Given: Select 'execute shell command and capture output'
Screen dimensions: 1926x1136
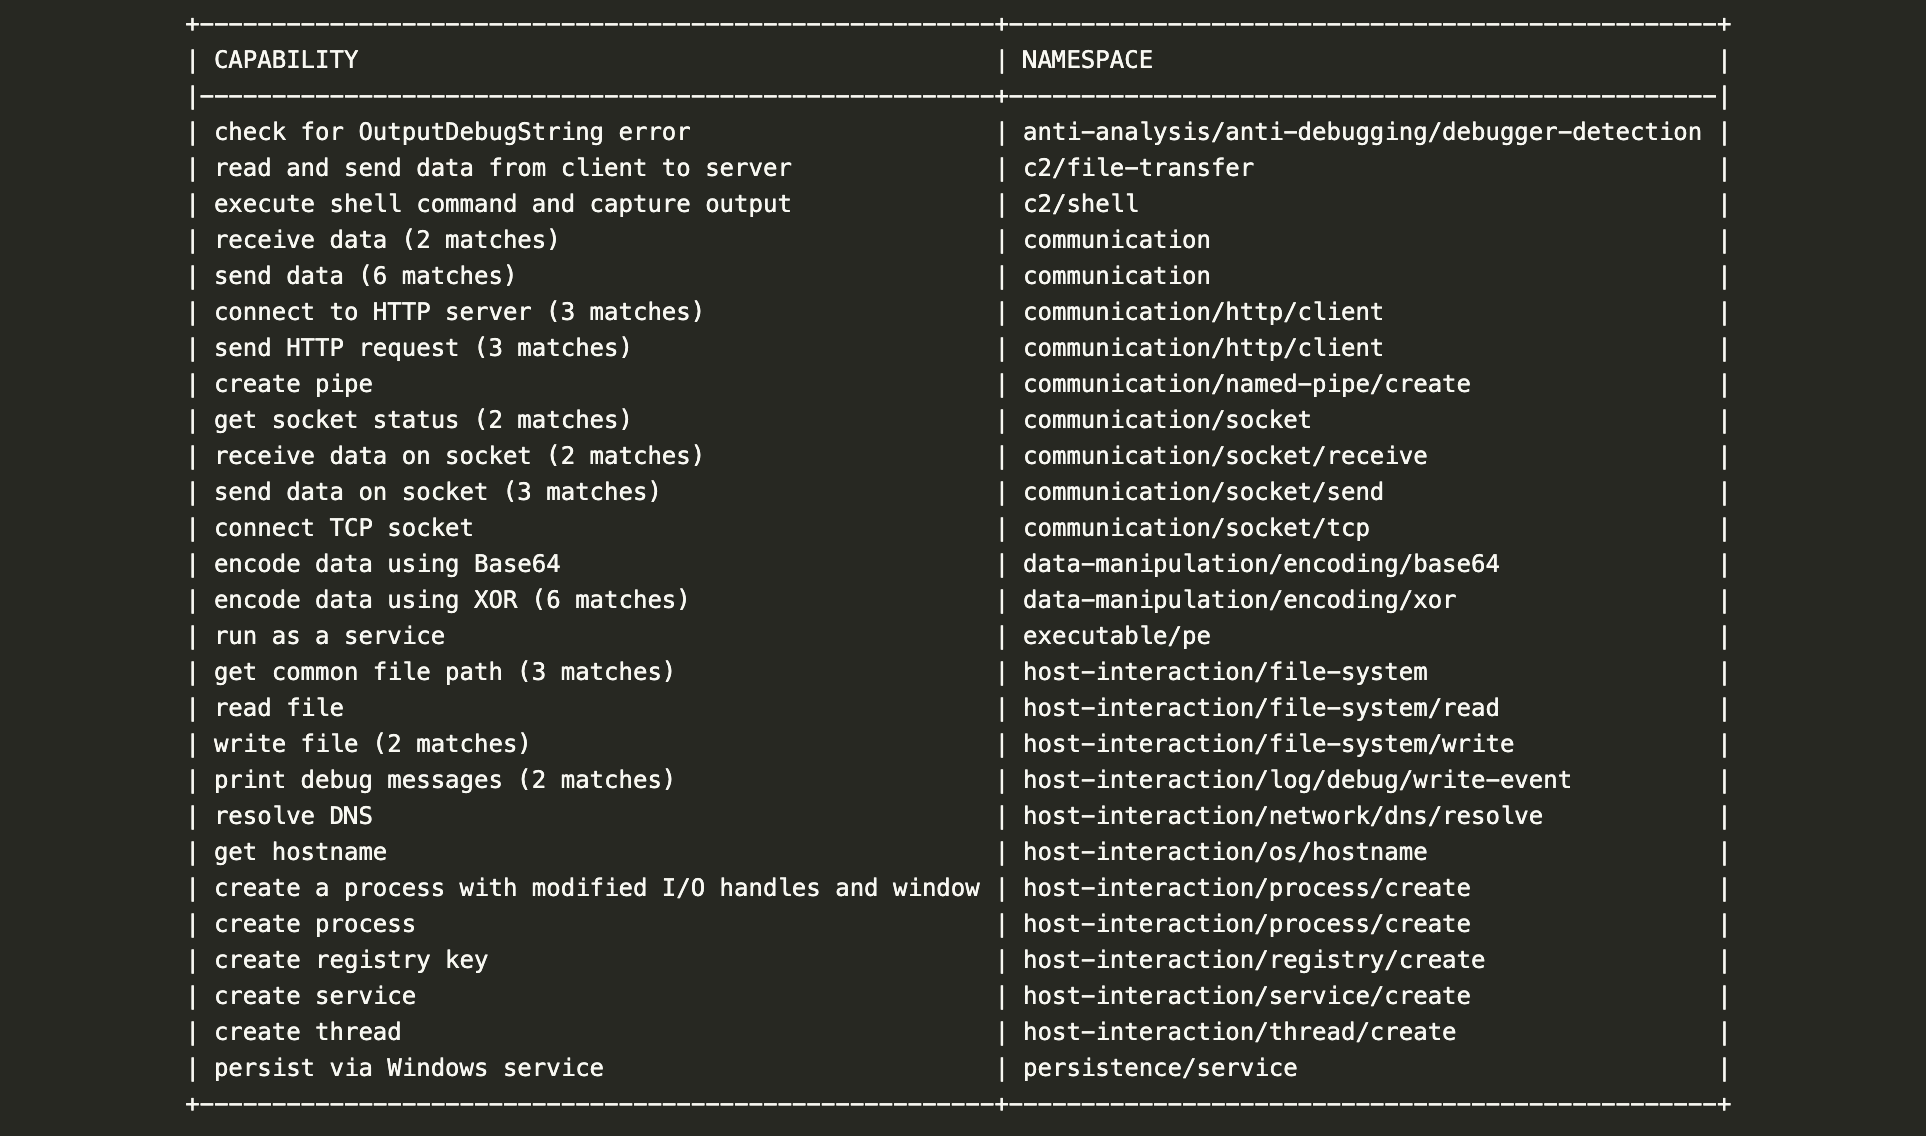Looking at the screenshot, I should tap(503, 204).
